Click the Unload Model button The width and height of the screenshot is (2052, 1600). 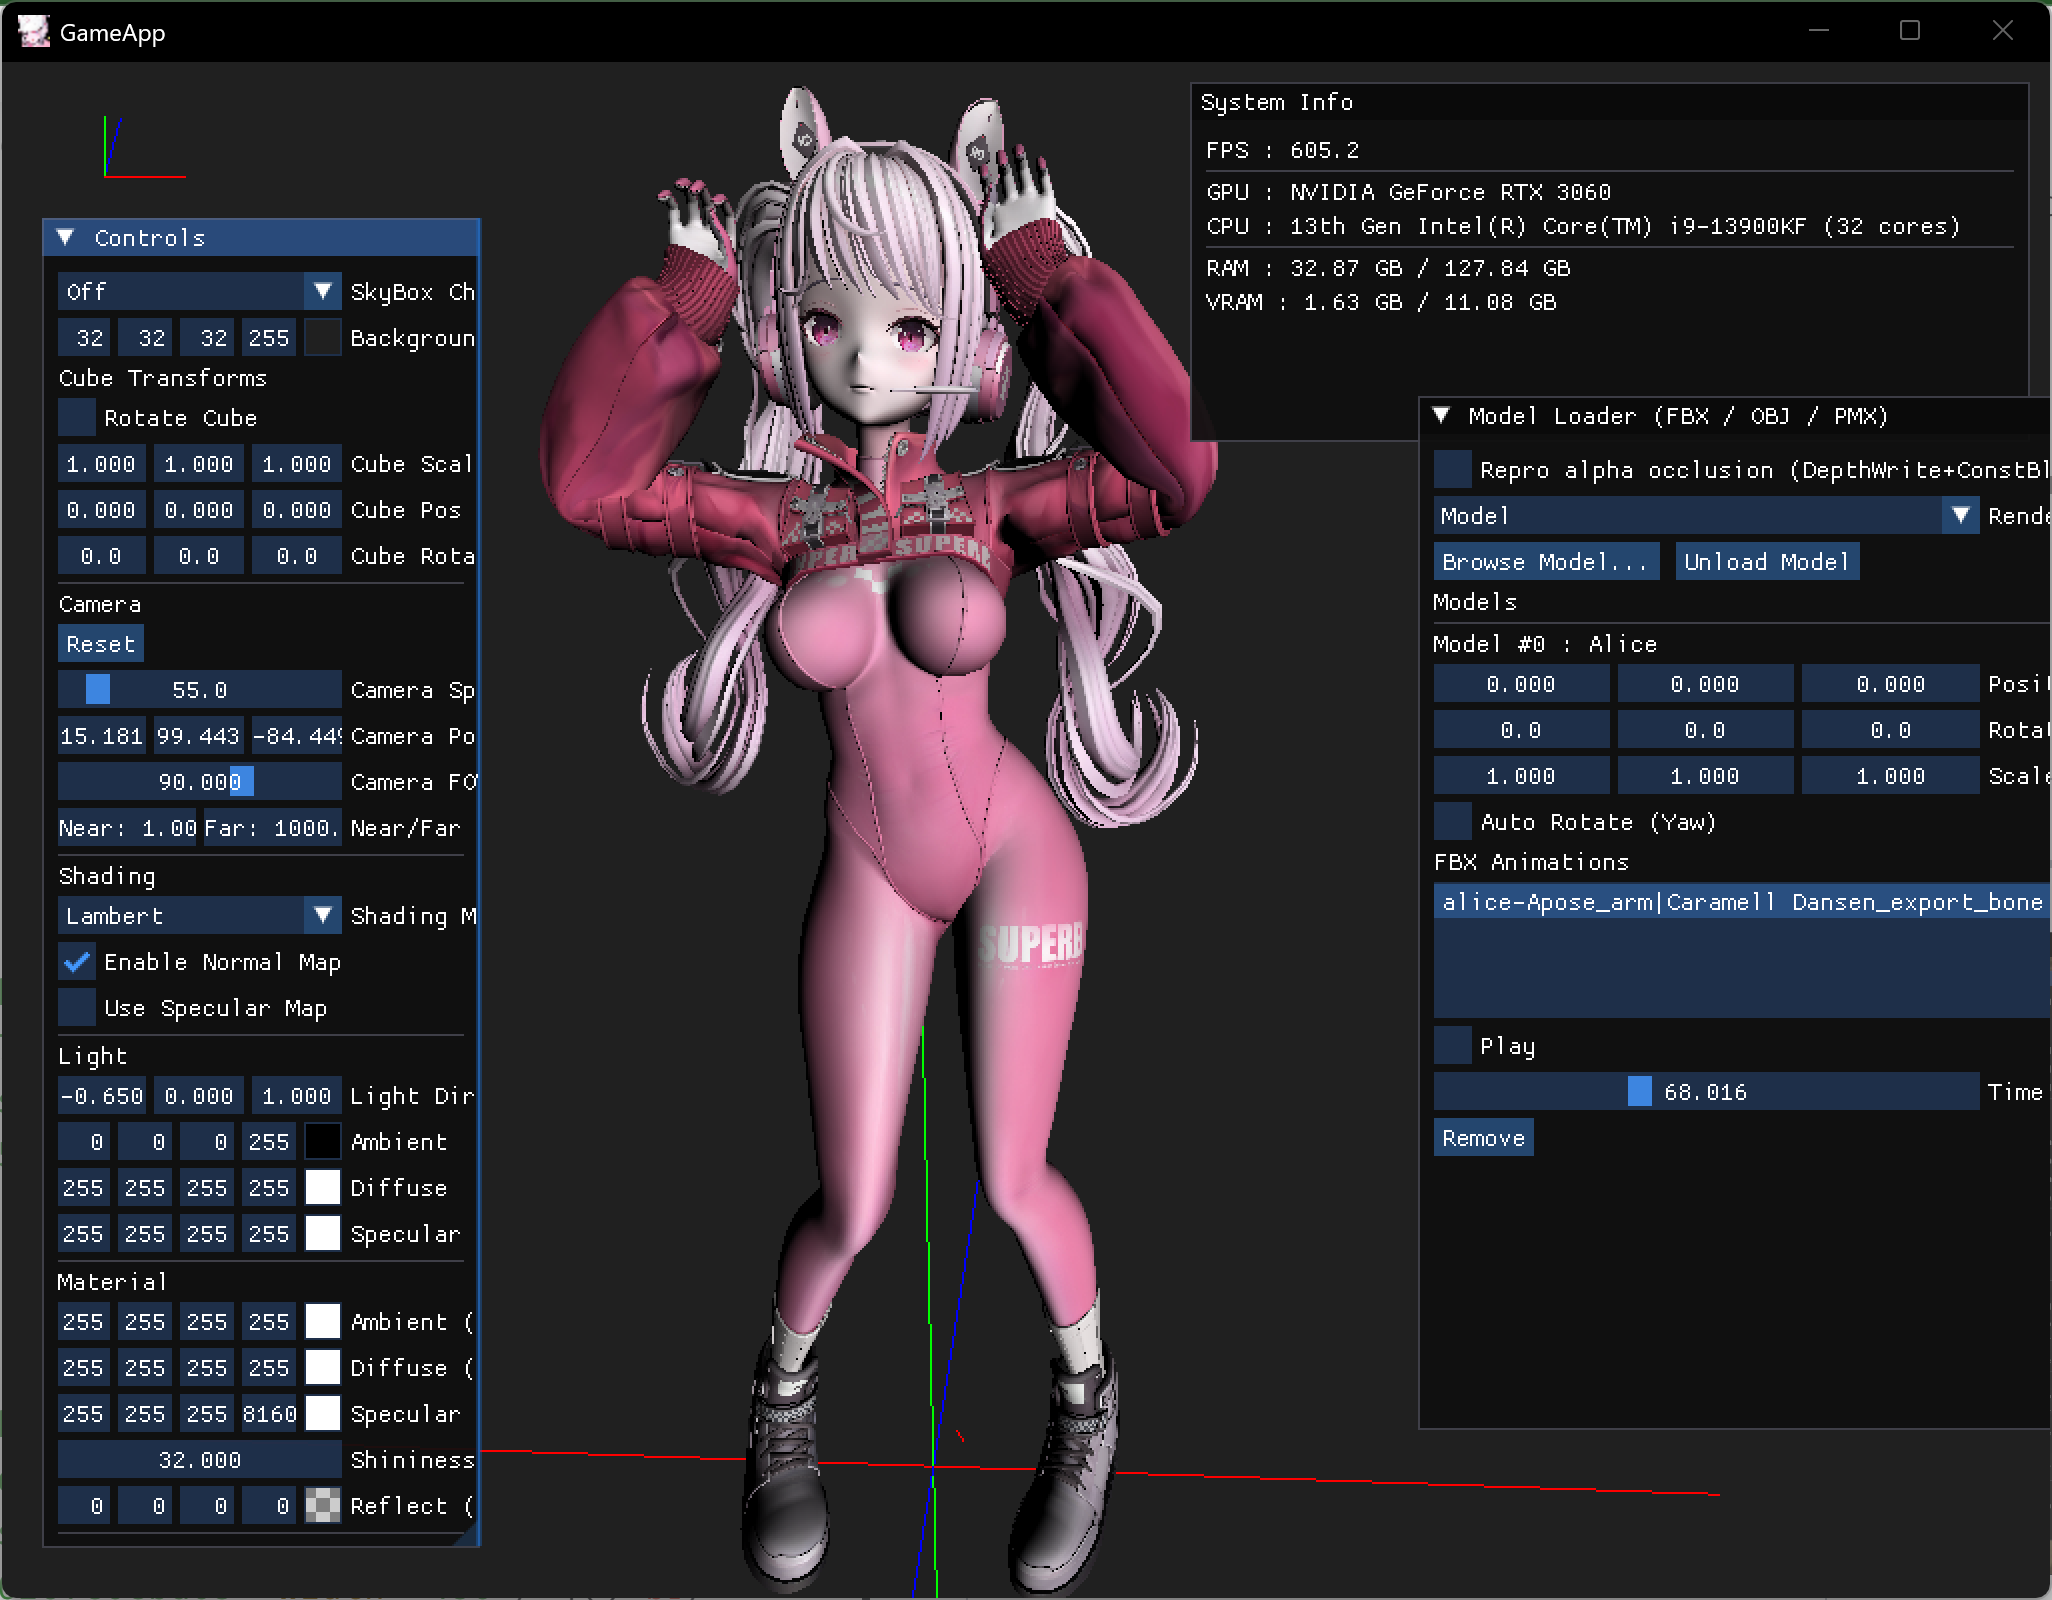click(x=1766, y=562)
